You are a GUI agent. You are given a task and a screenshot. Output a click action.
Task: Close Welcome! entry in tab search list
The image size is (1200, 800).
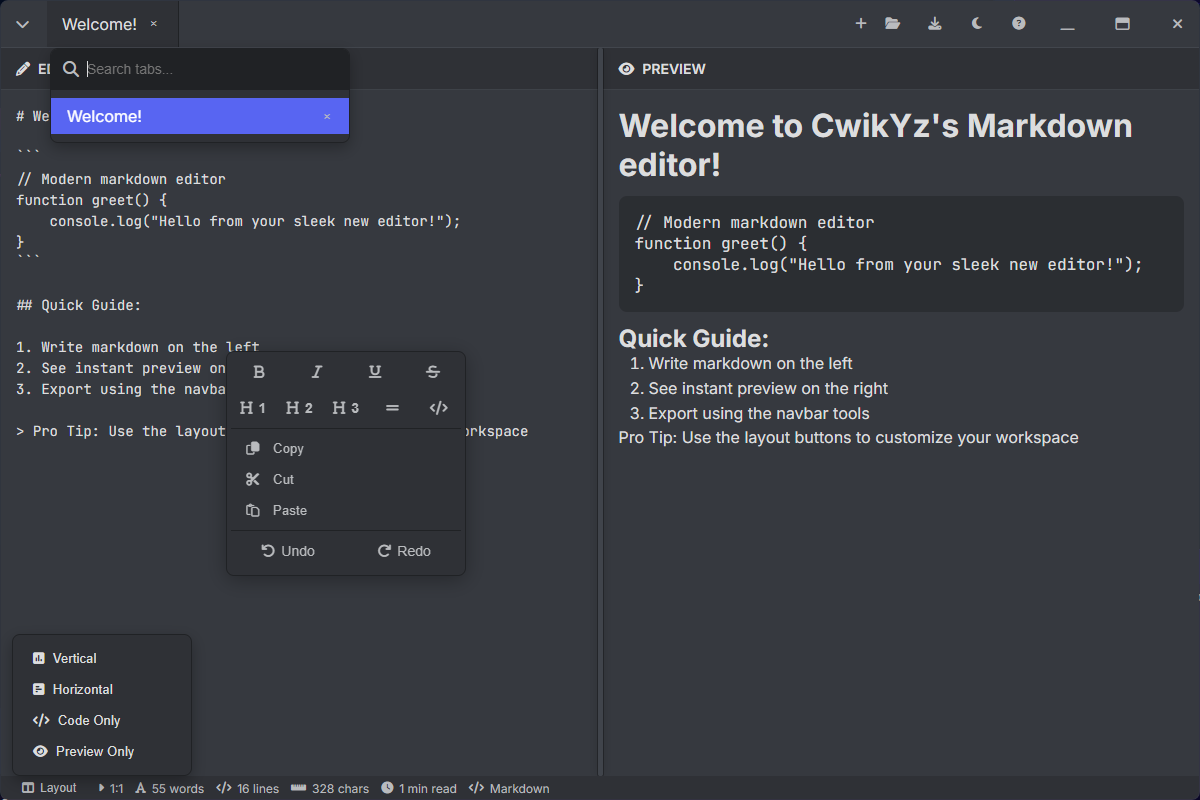point(327,117)
